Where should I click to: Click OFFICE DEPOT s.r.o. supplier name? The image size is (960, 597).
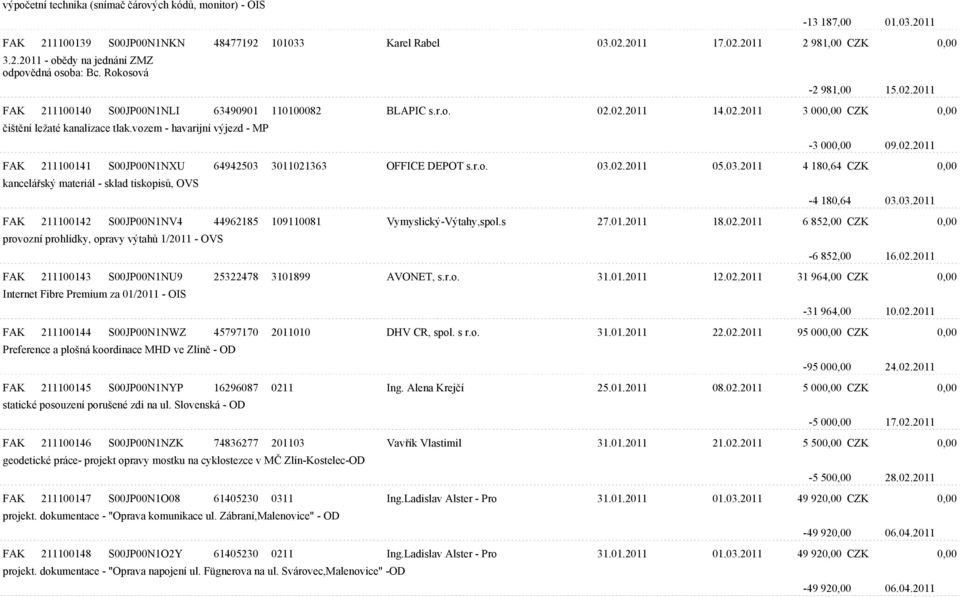tap(437, 166)
